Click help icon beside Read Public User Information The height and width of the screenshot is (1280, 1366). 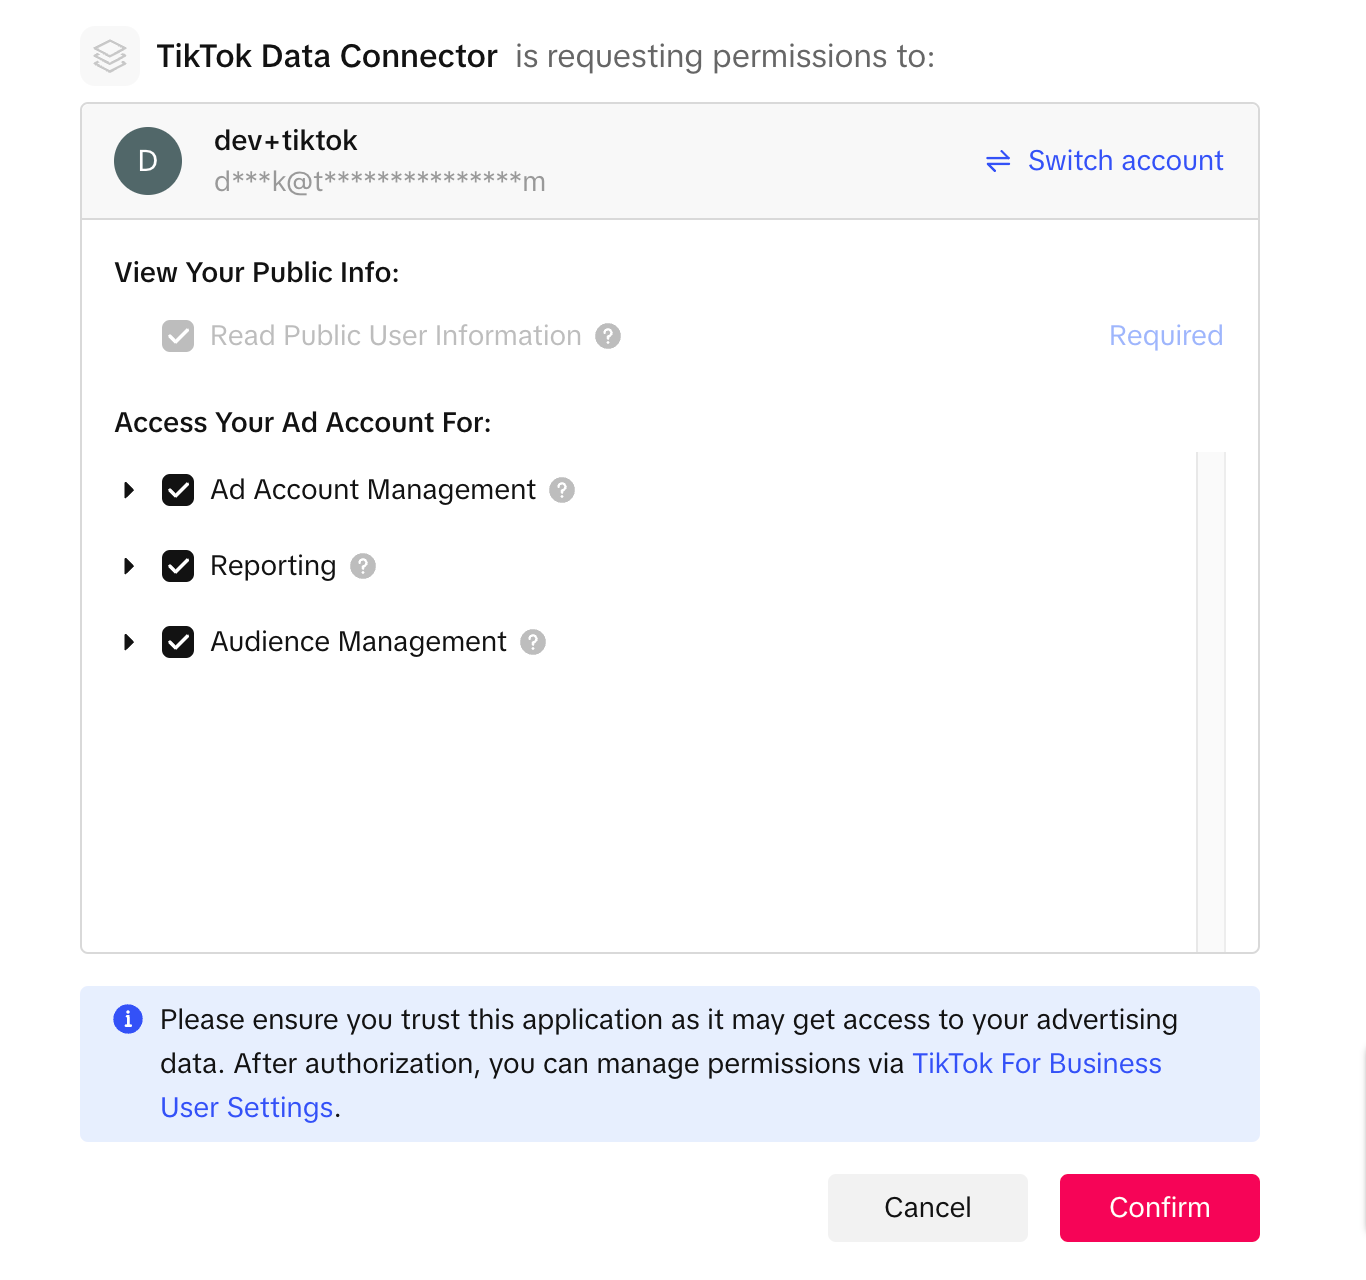tap(608, 336)
